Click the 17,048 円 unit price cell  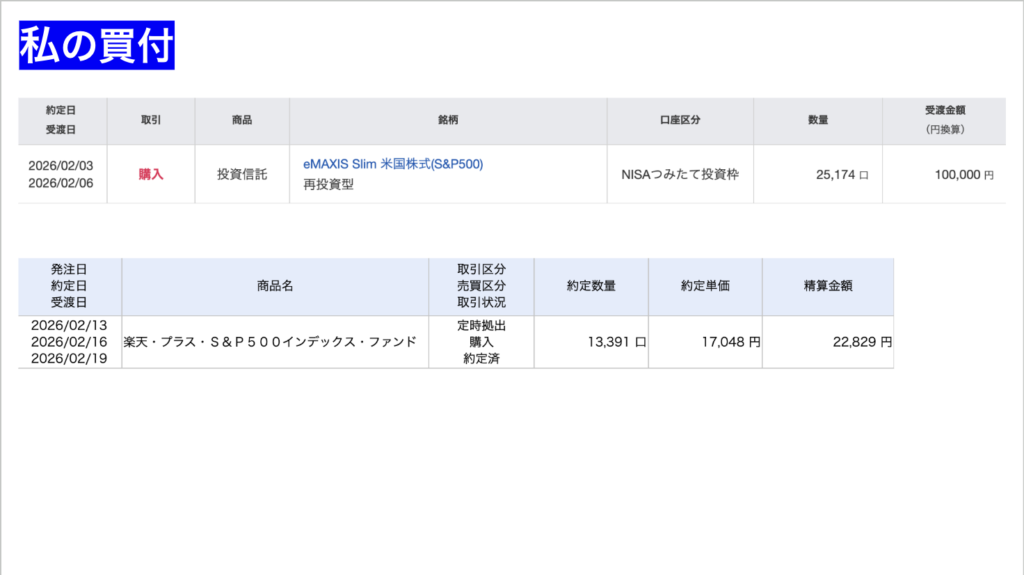pyautogui.click(x=732, y=342)
